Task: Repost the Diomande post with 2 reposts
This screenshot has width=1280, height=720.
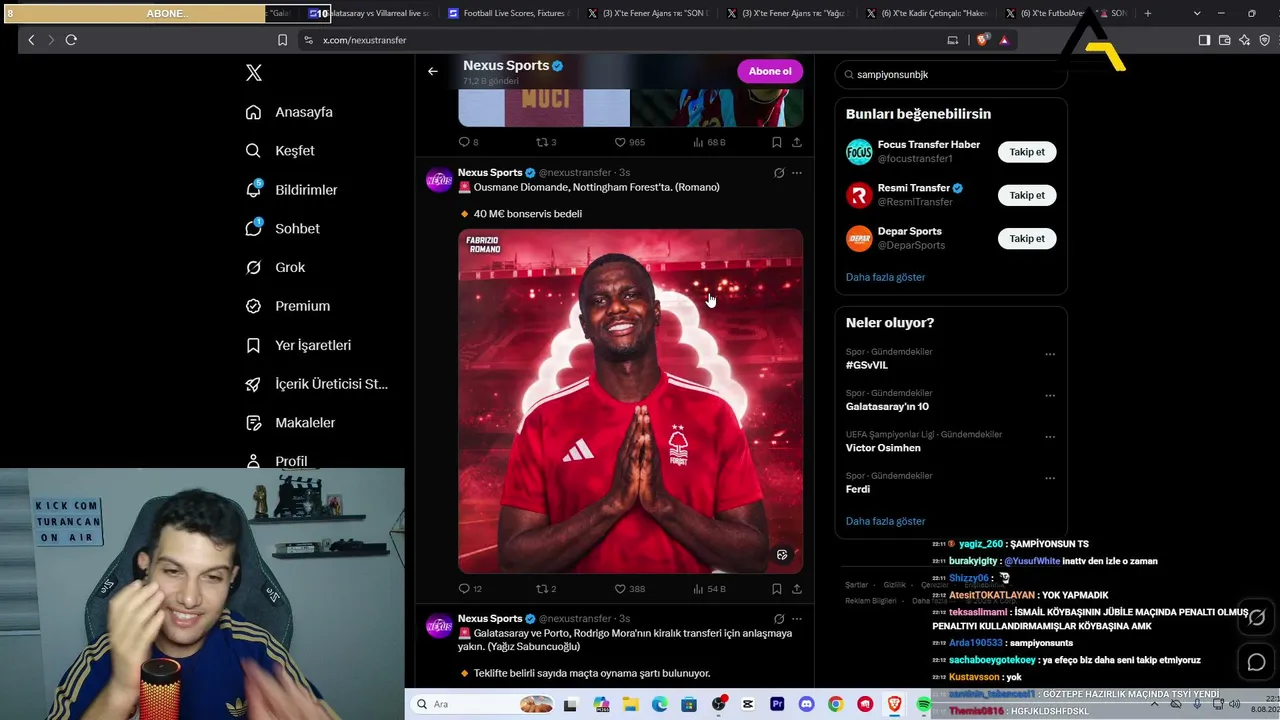Action: (x=546, y=589)
